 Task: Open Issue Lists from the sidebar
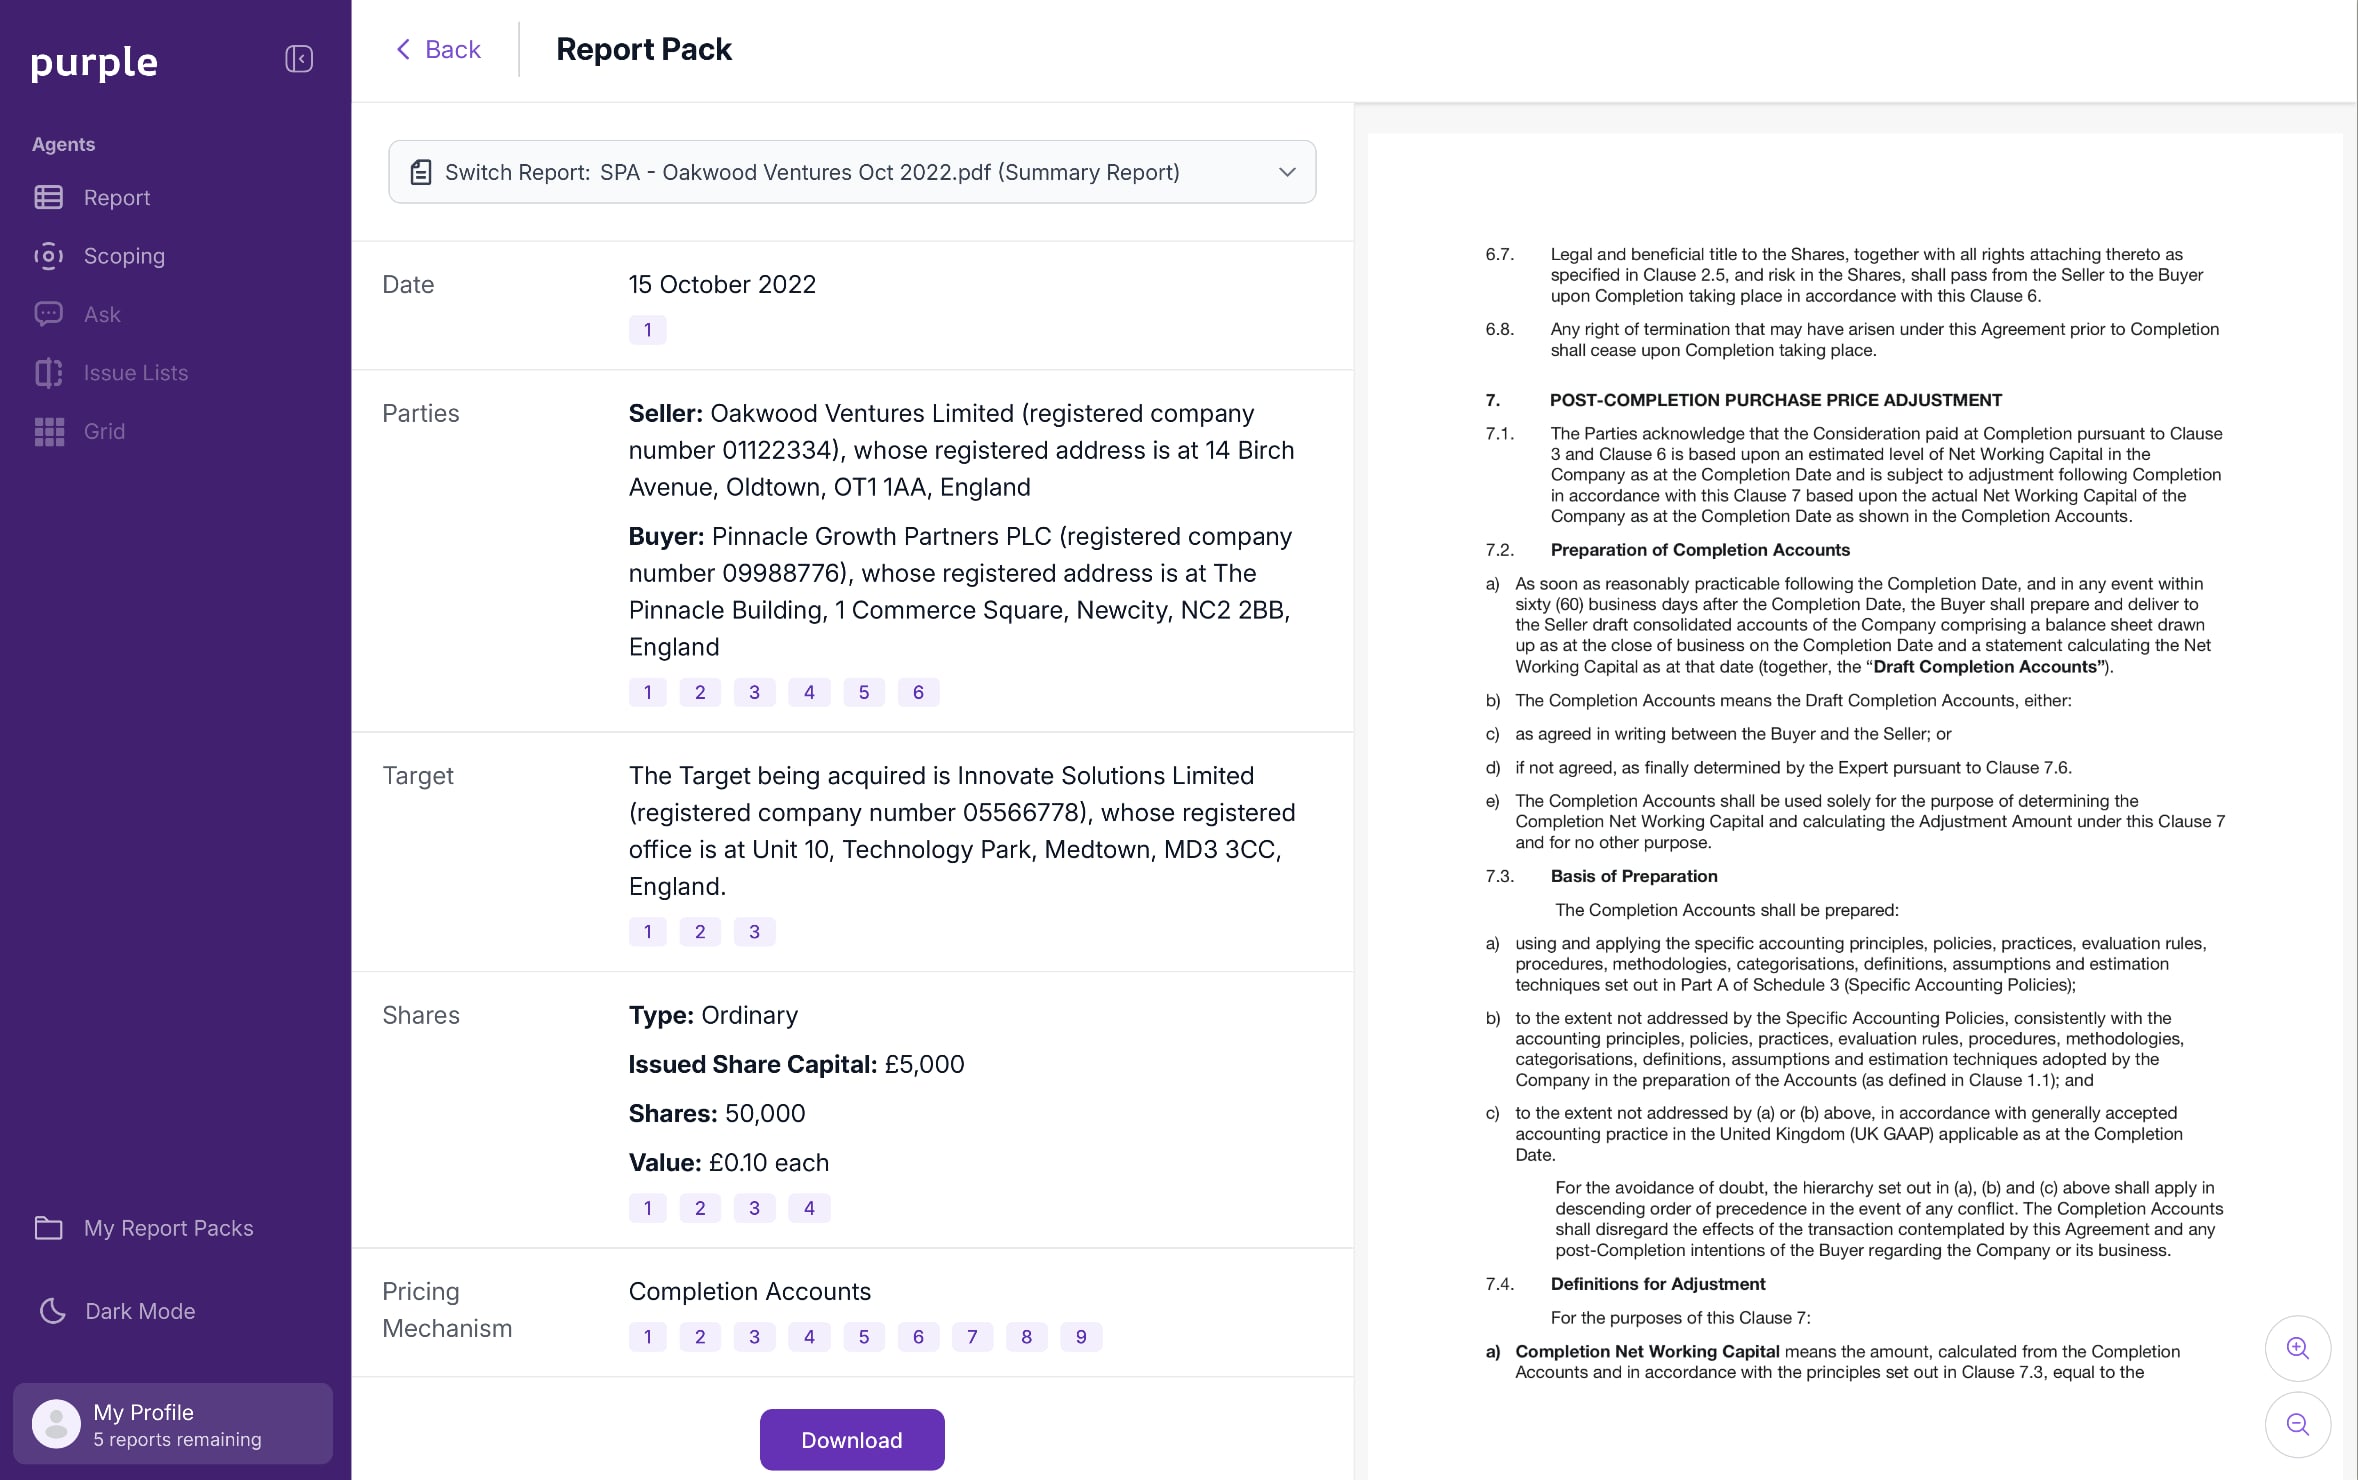point(135,372)
